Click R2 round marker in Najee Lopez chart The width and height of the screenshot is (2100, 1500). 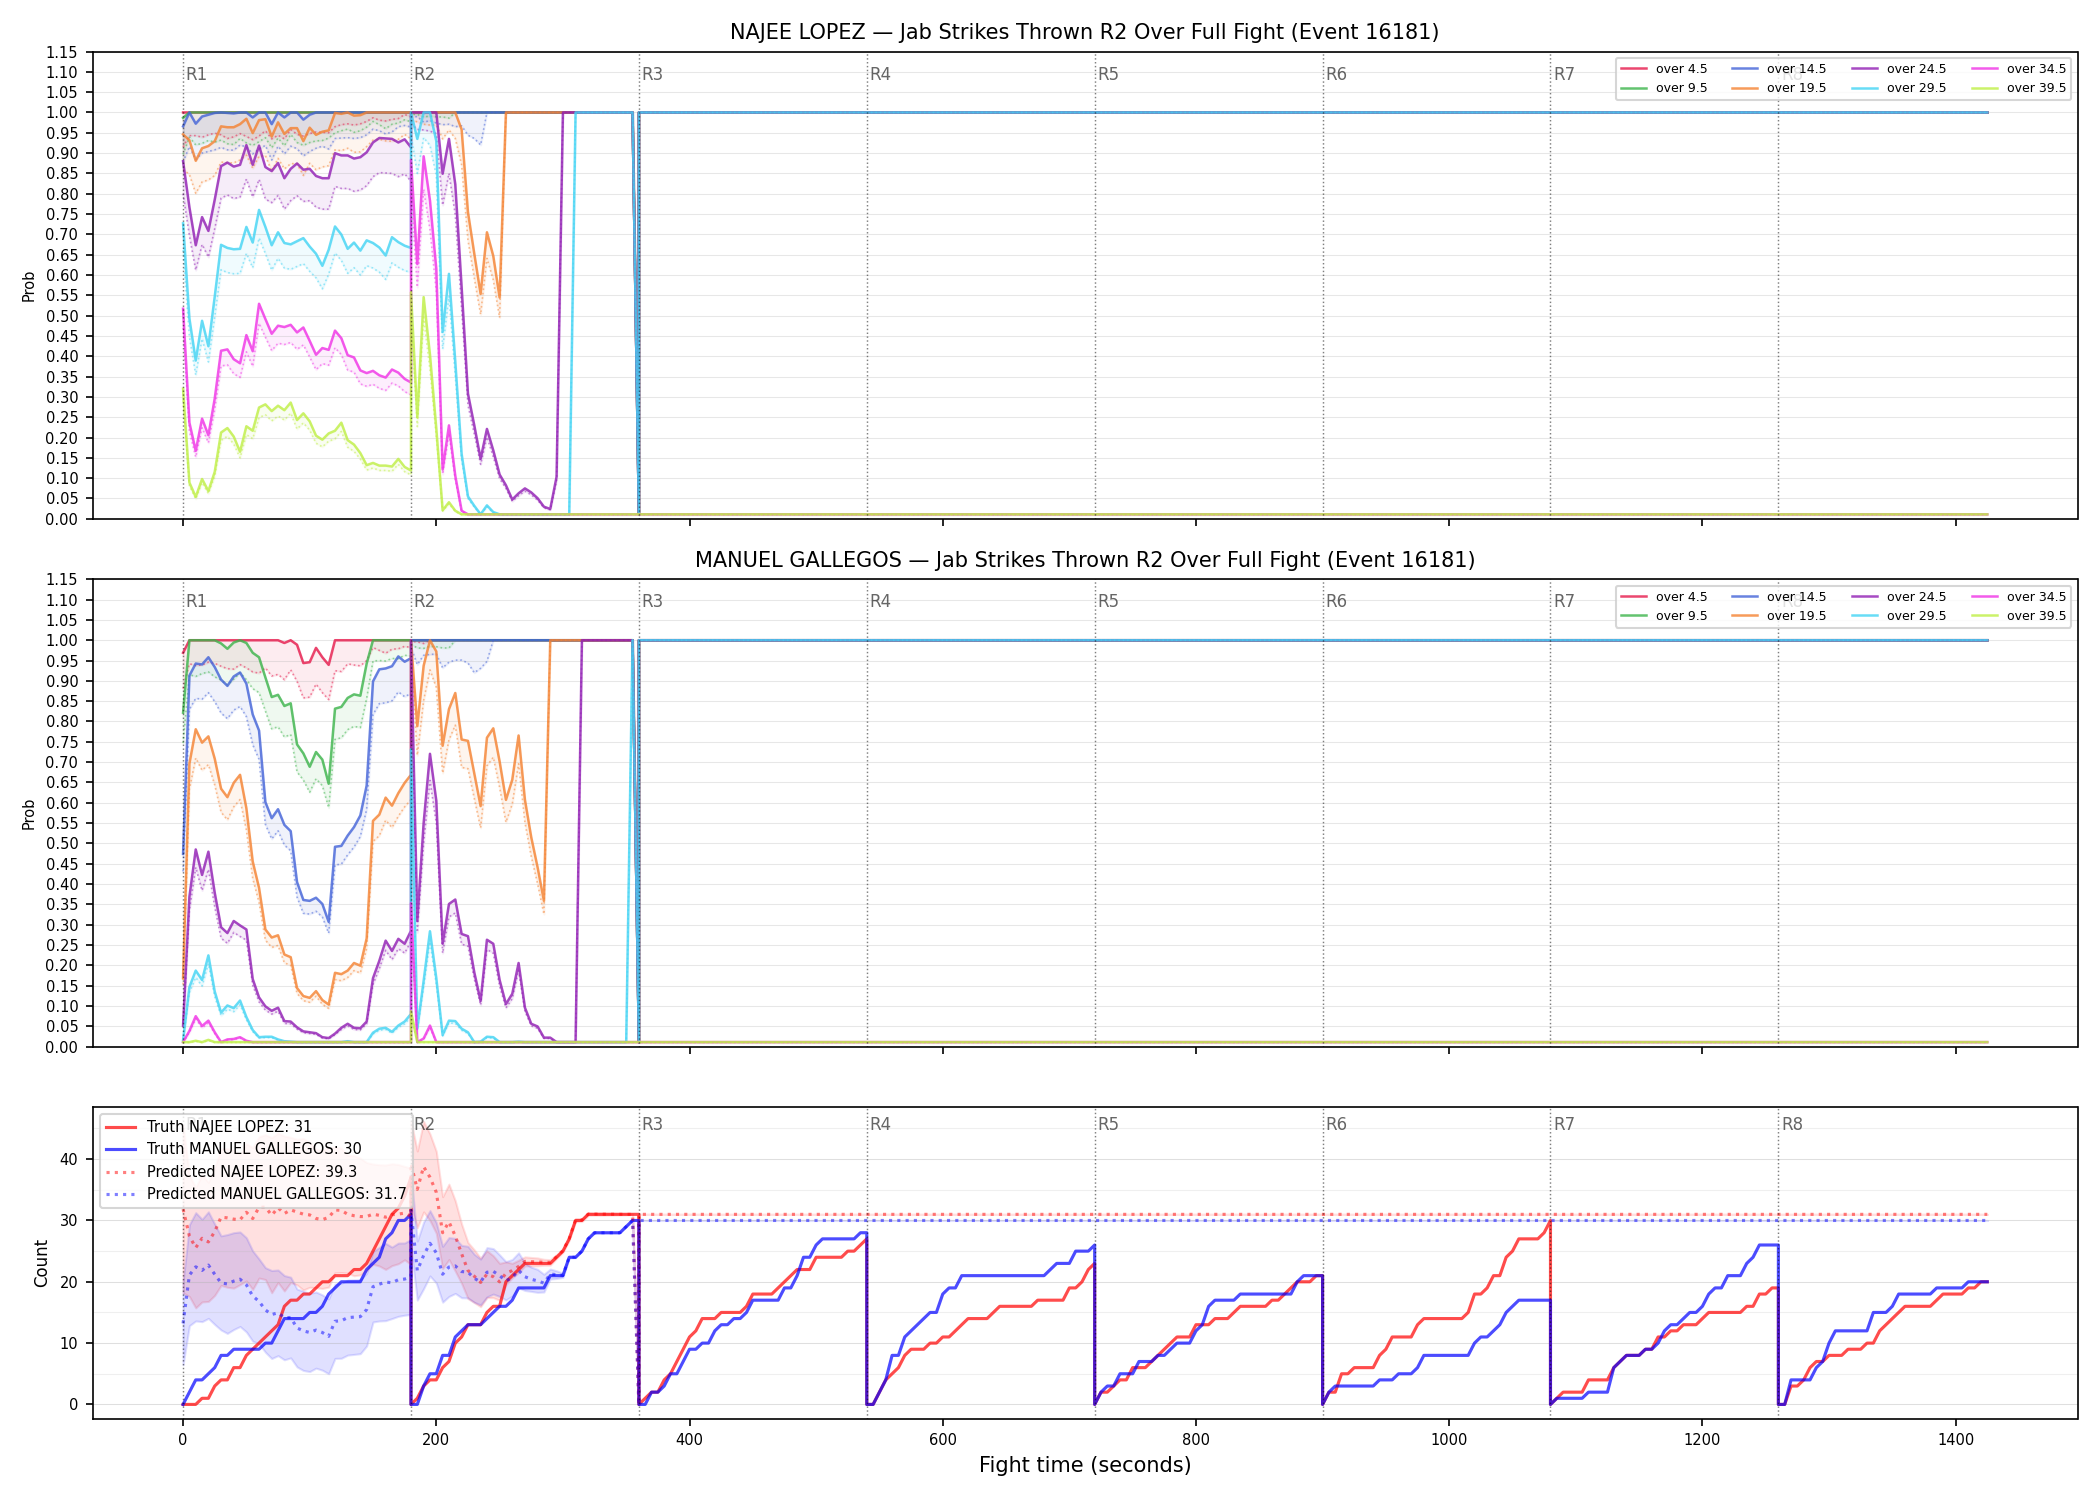click(x=424, y=74)
